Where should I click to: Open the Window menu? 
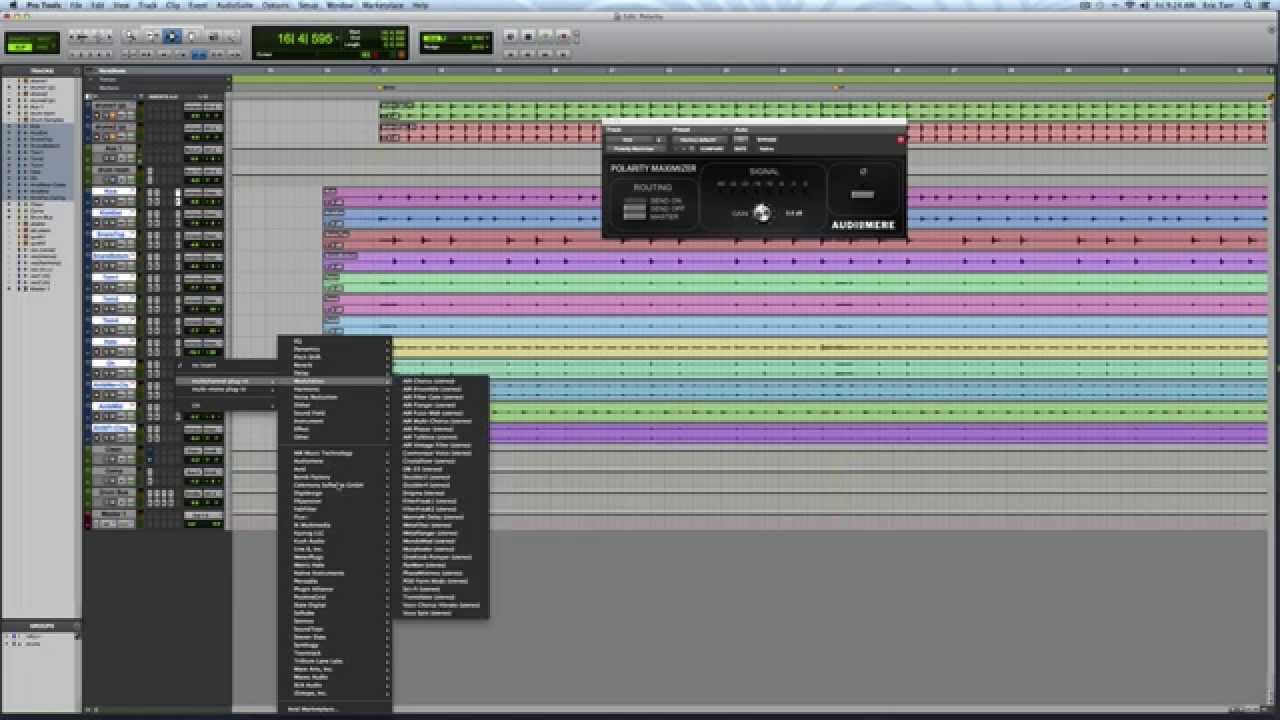click(x=339, y=5)
